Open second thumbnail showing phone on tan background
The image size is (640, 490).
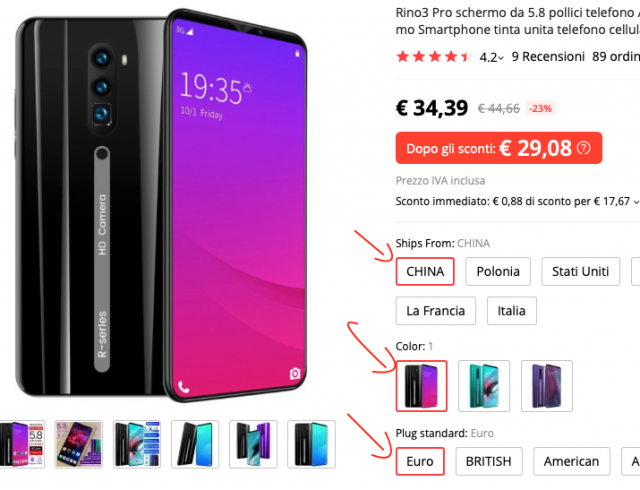(78, 444)
